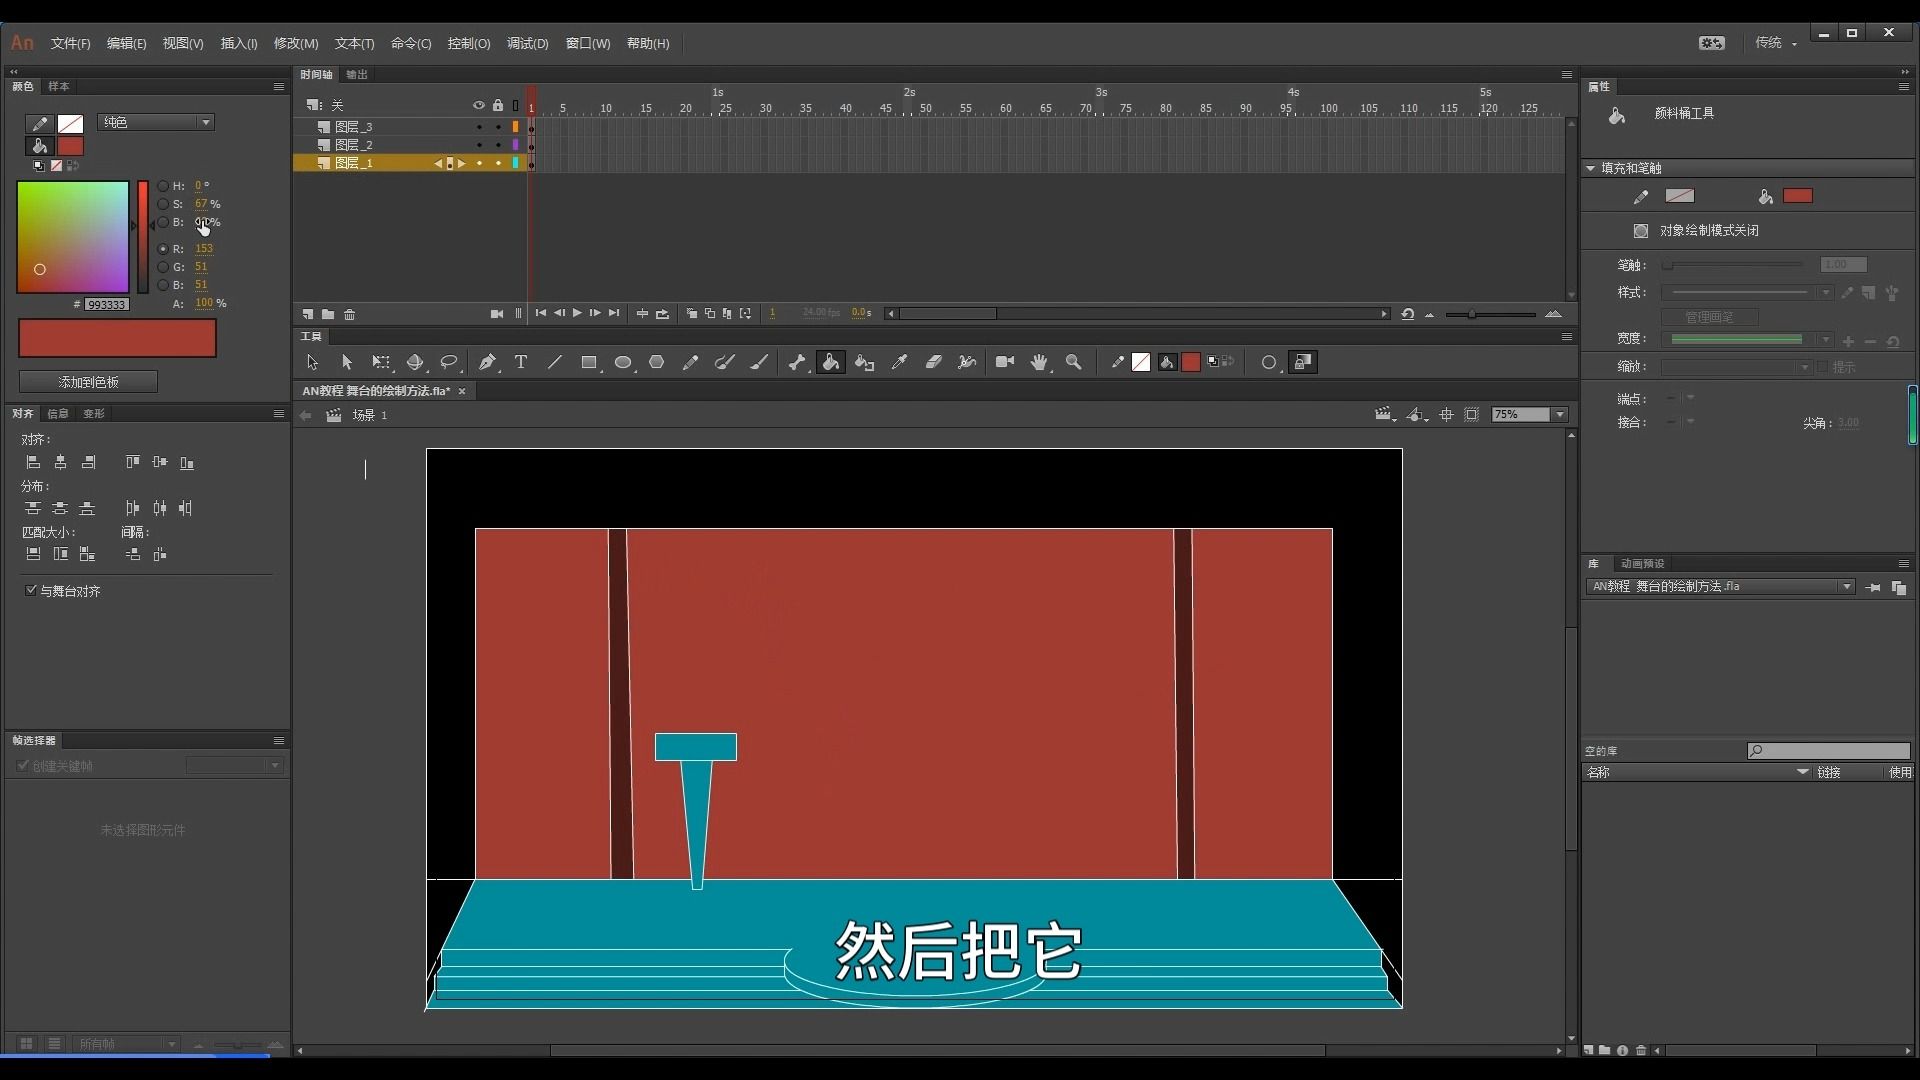Image resolution: width=1920 pixels, height=1080 pixels.
Task: Toggle visibility of 图层_1 layer
Action: point(479,162)
